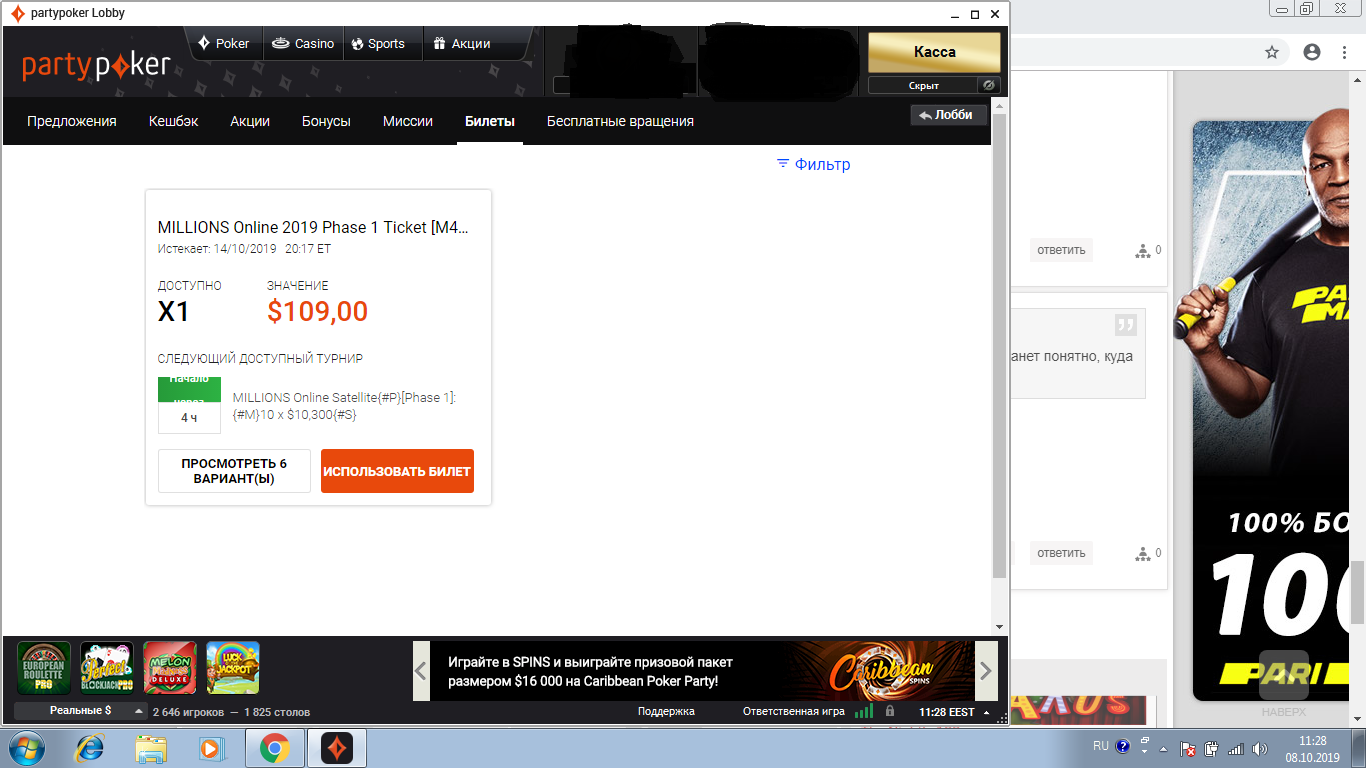Click network signal tray icon
This screenshot has height=768, width=1366.
tap(1236, 749)
